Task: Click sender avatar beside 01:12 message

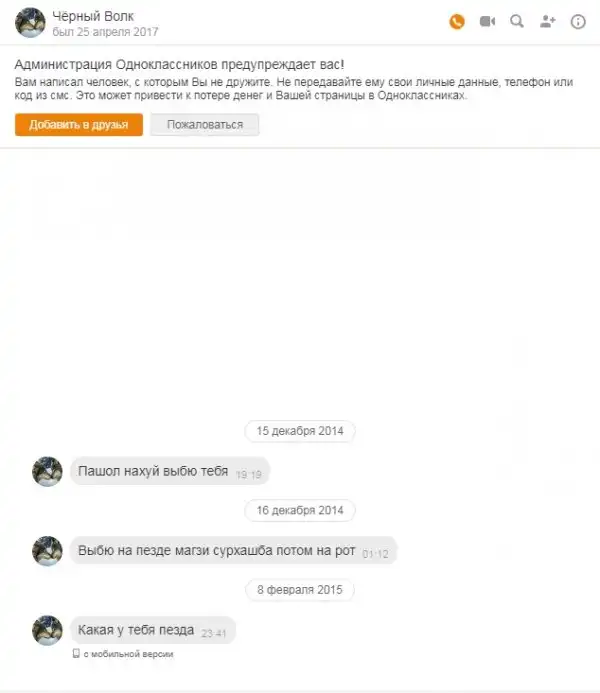Action: [47, 551]
